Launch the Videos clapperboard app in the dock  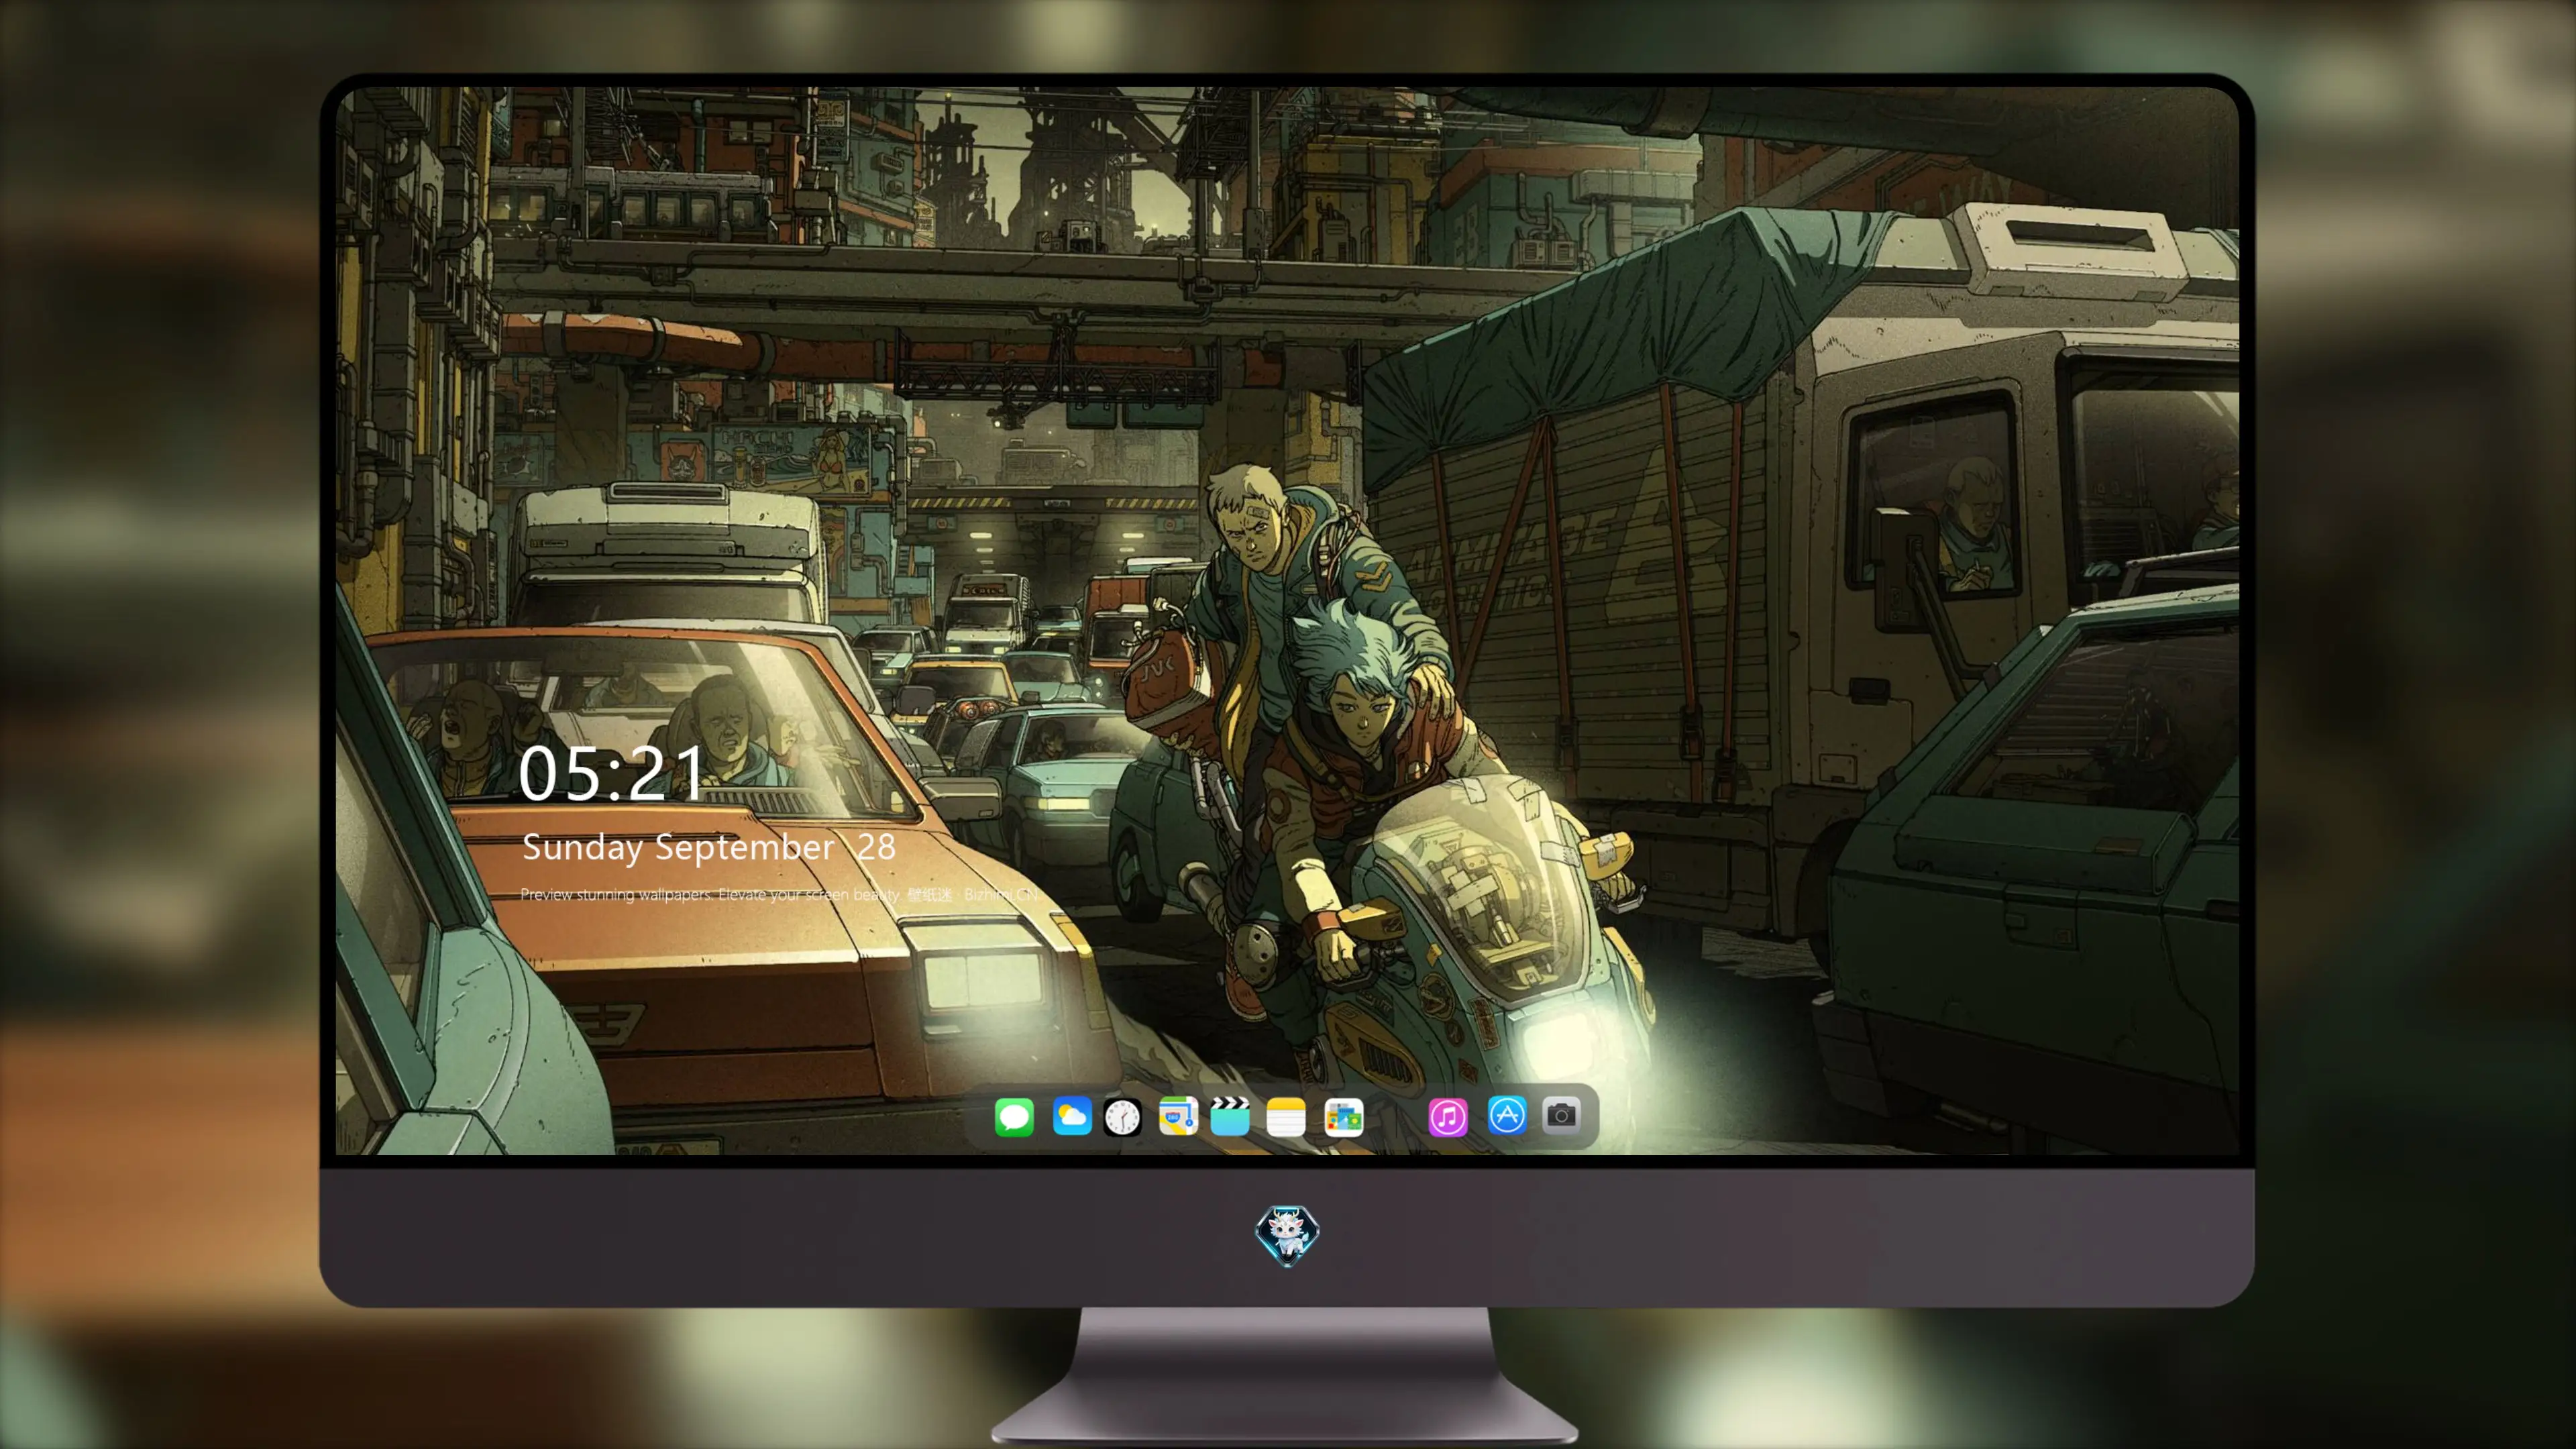pos(1230,1117)
